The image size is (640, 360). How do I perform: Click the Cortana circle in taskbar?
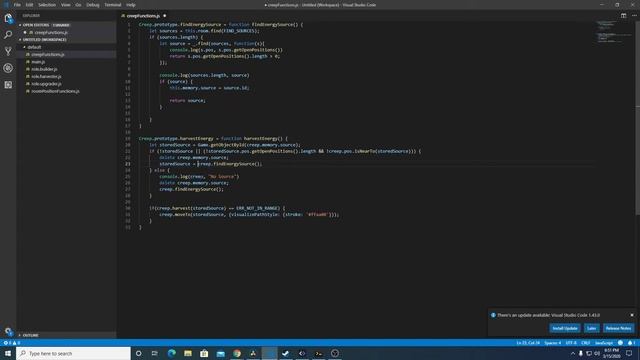point(138,353)
